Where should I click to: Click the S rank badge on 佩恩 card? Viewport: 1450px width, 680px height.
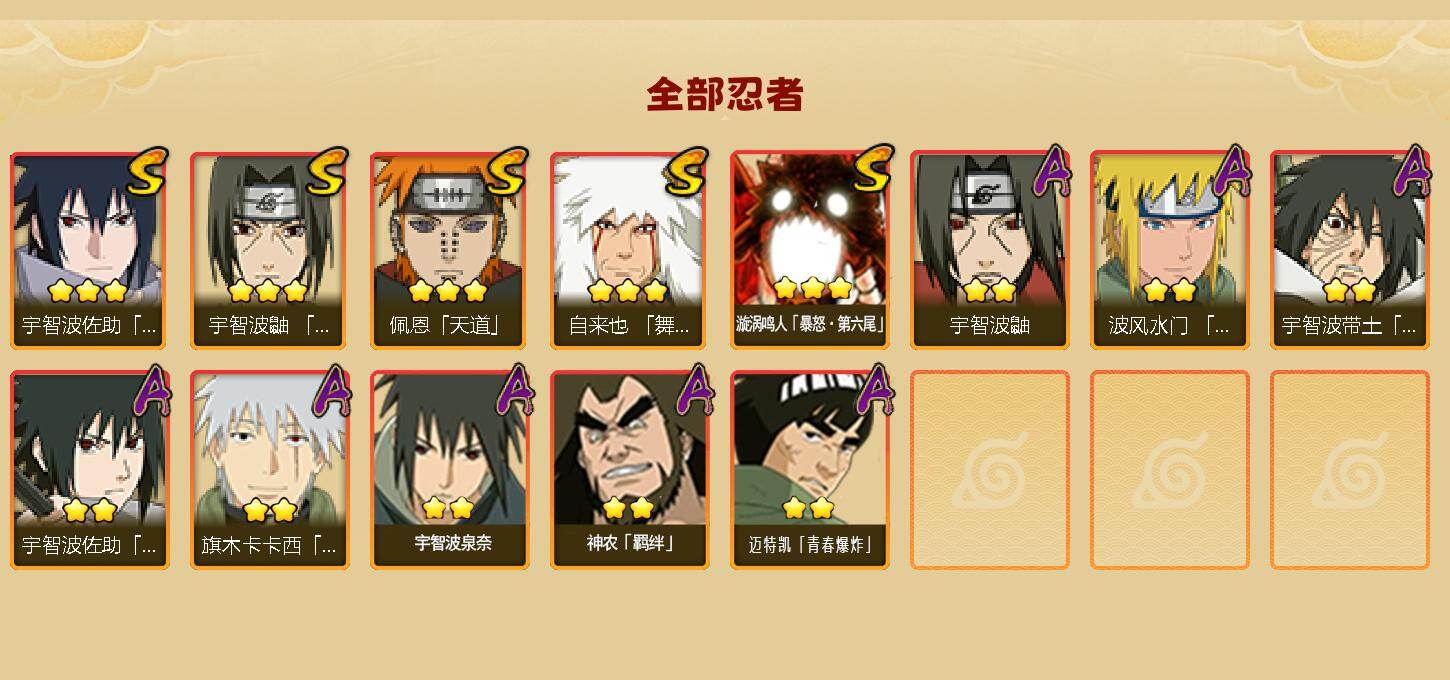pos(507,172)
